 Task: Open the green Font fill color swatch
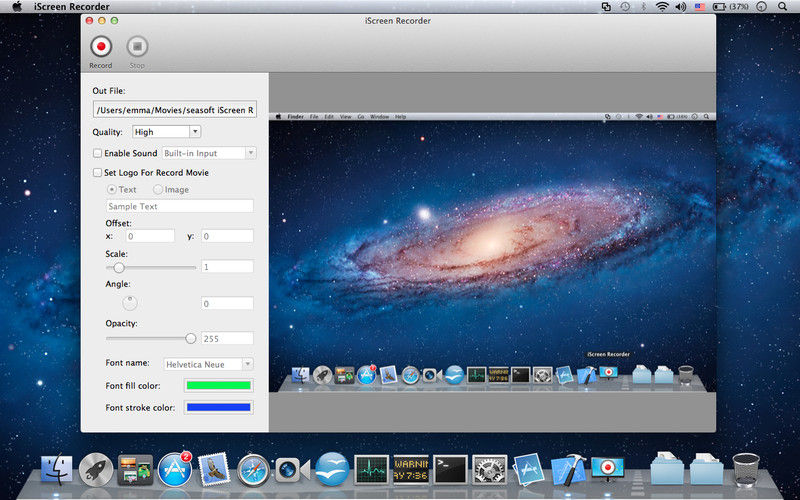coord(219,385)
